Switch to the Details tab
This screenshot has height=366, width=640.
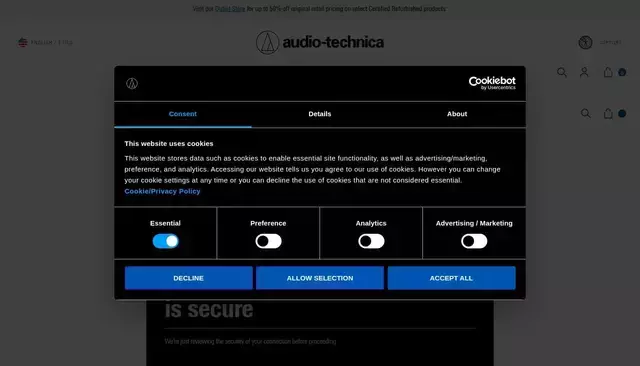tap(320, 114)
